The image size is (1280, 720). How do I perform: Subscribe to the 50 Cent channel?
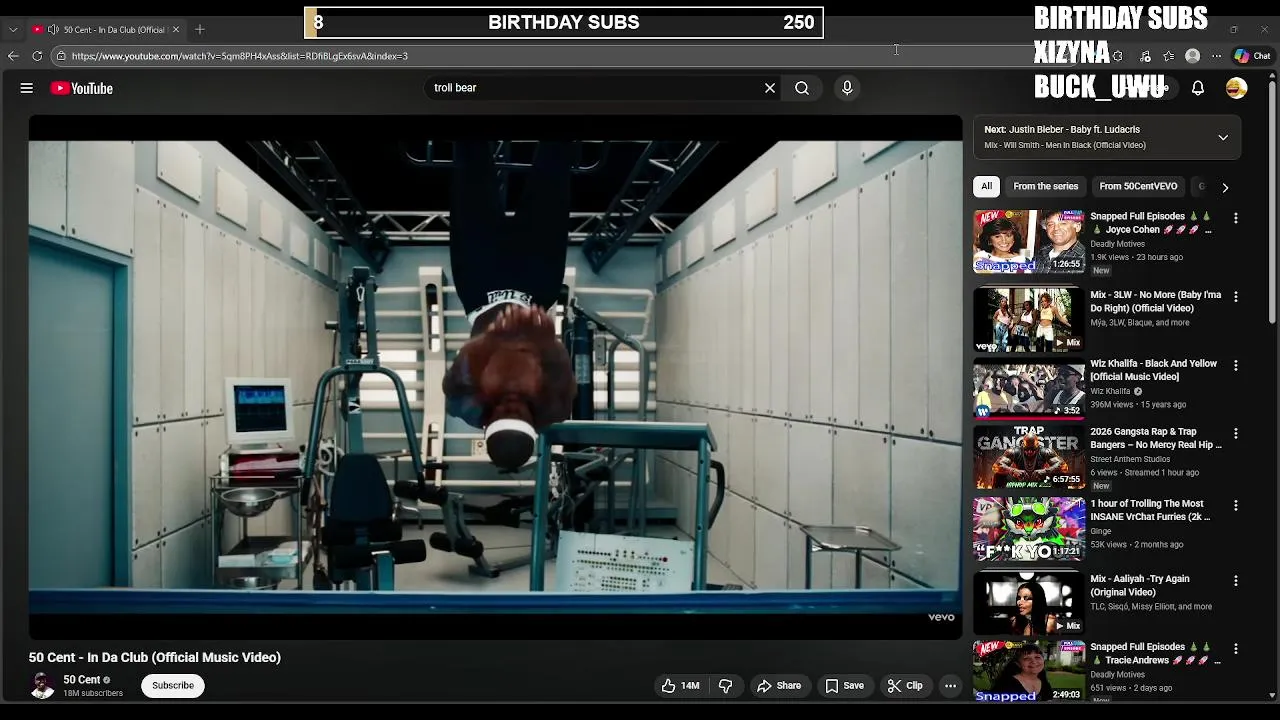[173, 685]
